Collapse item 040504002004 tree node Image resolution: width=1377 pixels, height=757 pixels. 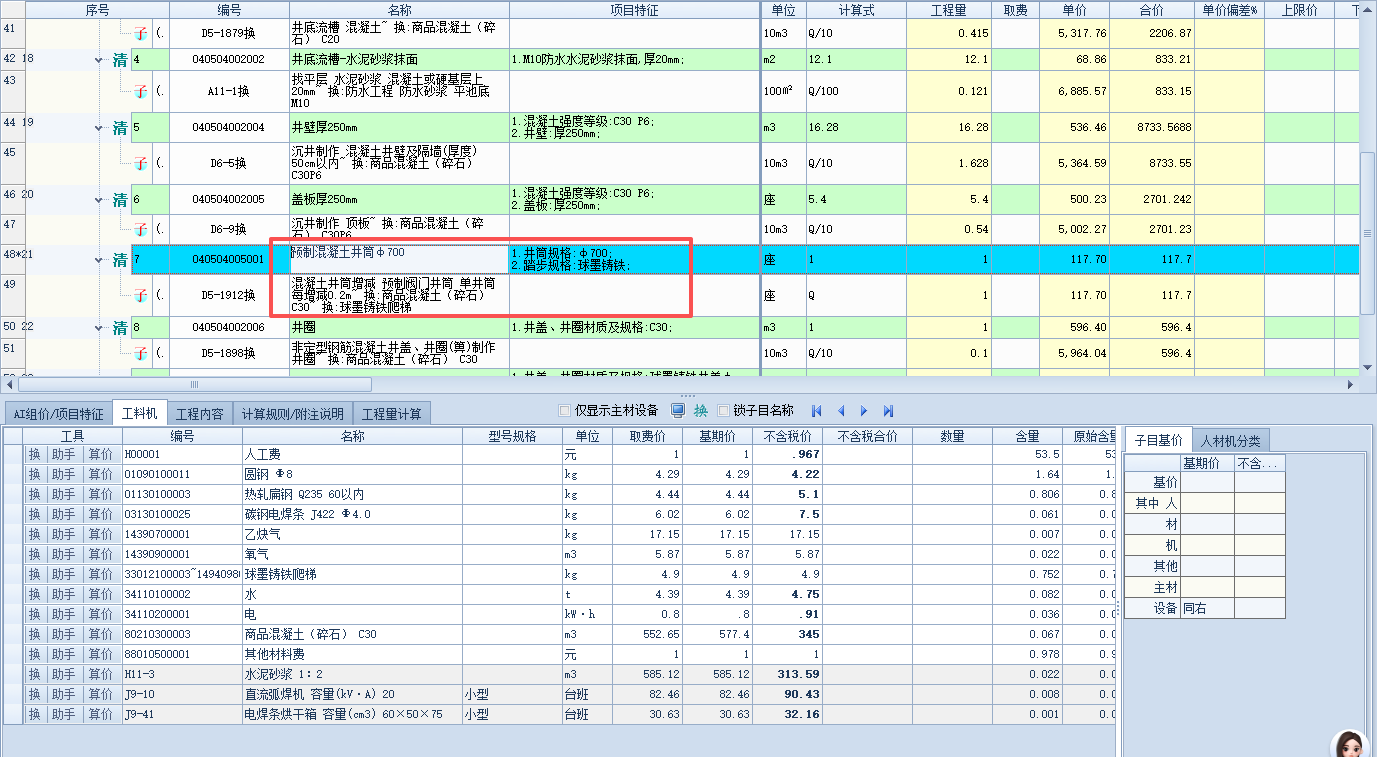coord(98,129)
